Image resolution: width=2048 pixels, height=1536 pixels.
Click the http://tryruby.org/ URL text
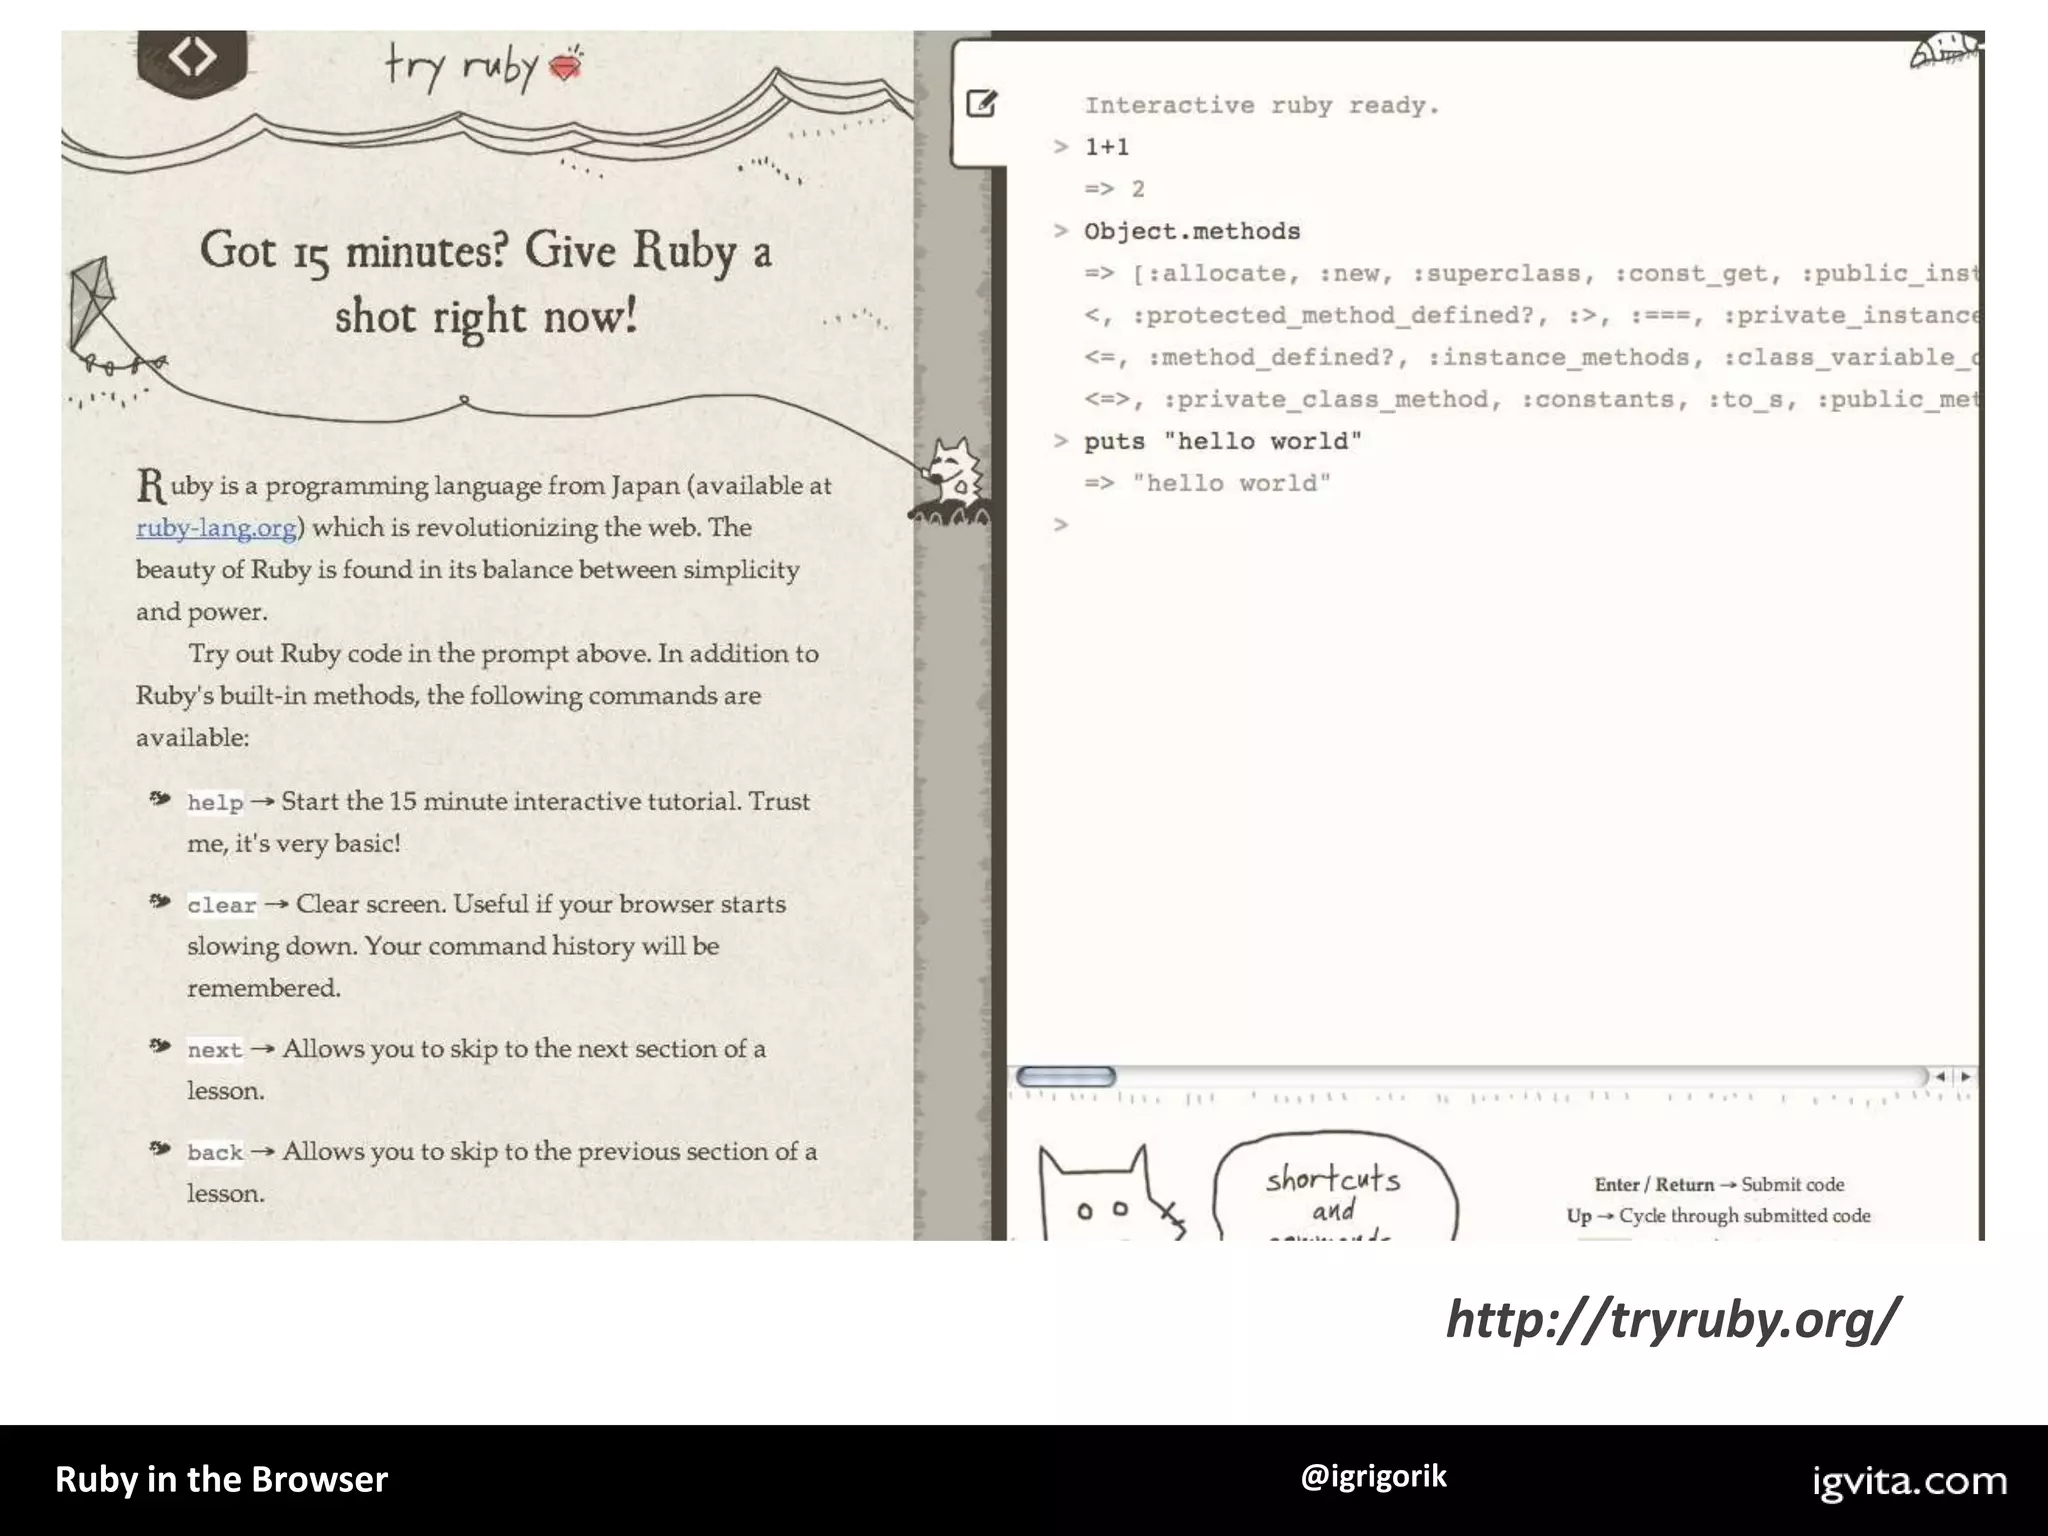click(1672, 1319)
